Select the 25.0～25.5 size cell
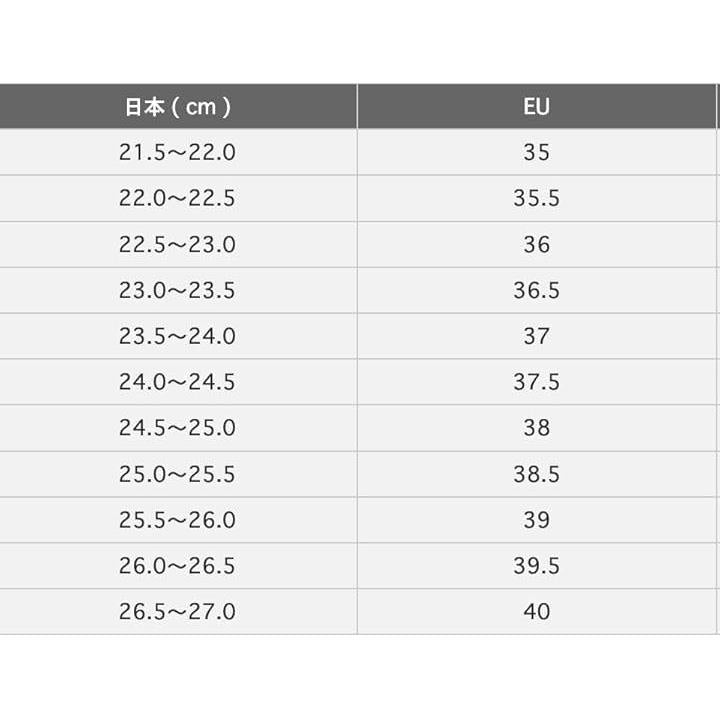This screenshot has width=720, height=720. pyautogui.click(x=178, y=474)
